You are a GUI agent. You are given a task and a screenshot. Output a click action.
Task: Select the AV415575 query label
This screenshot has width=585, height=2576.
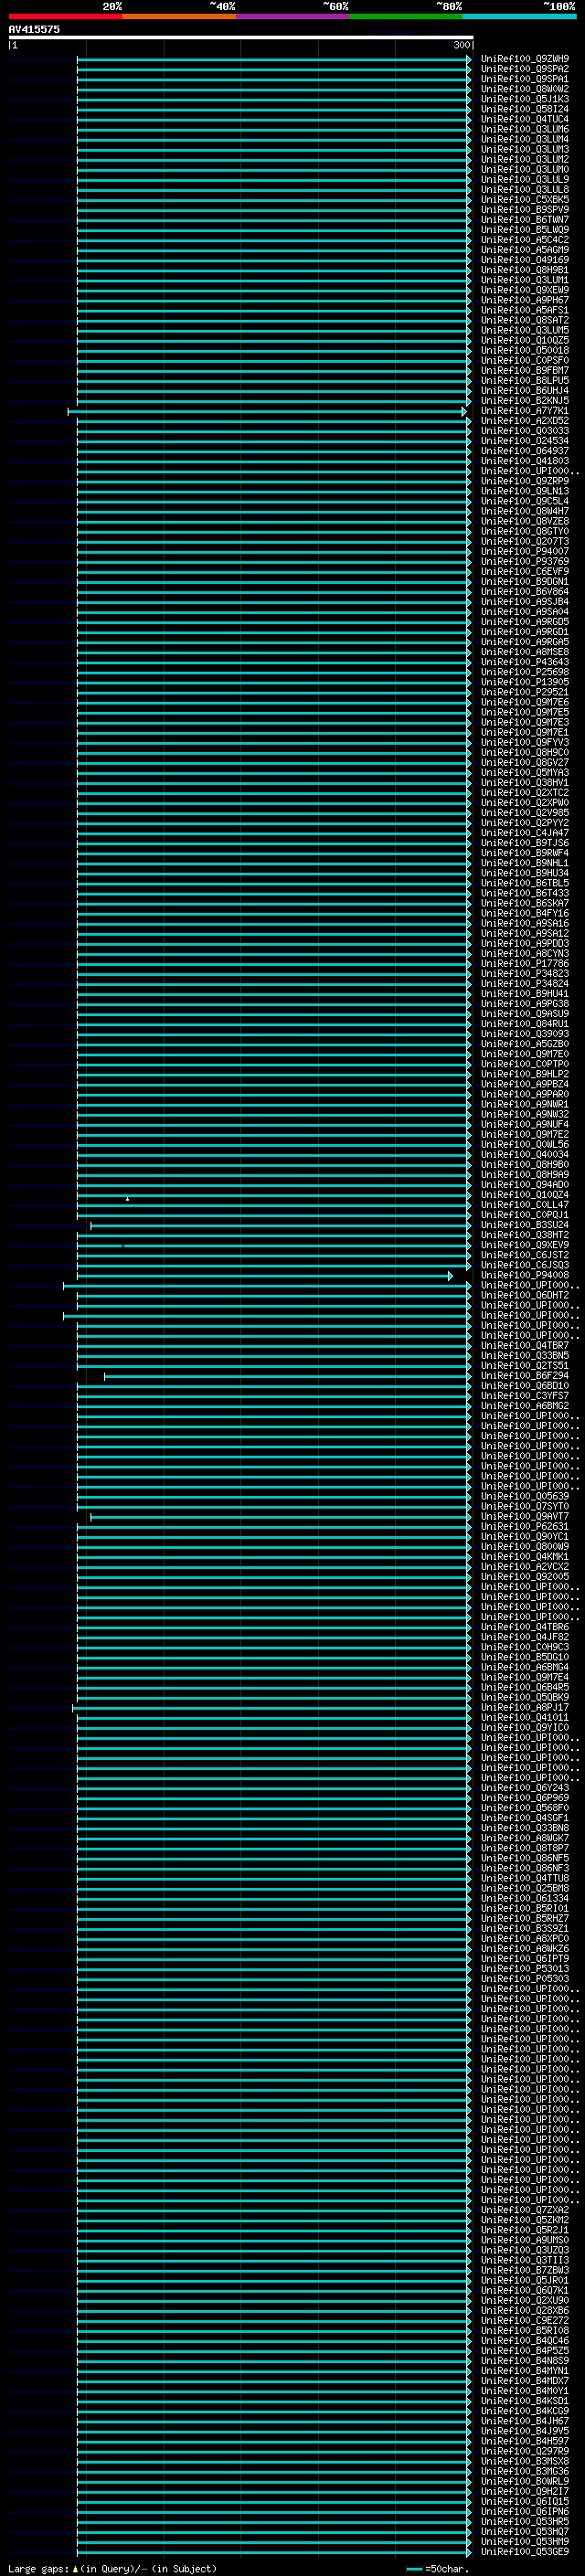34,29
